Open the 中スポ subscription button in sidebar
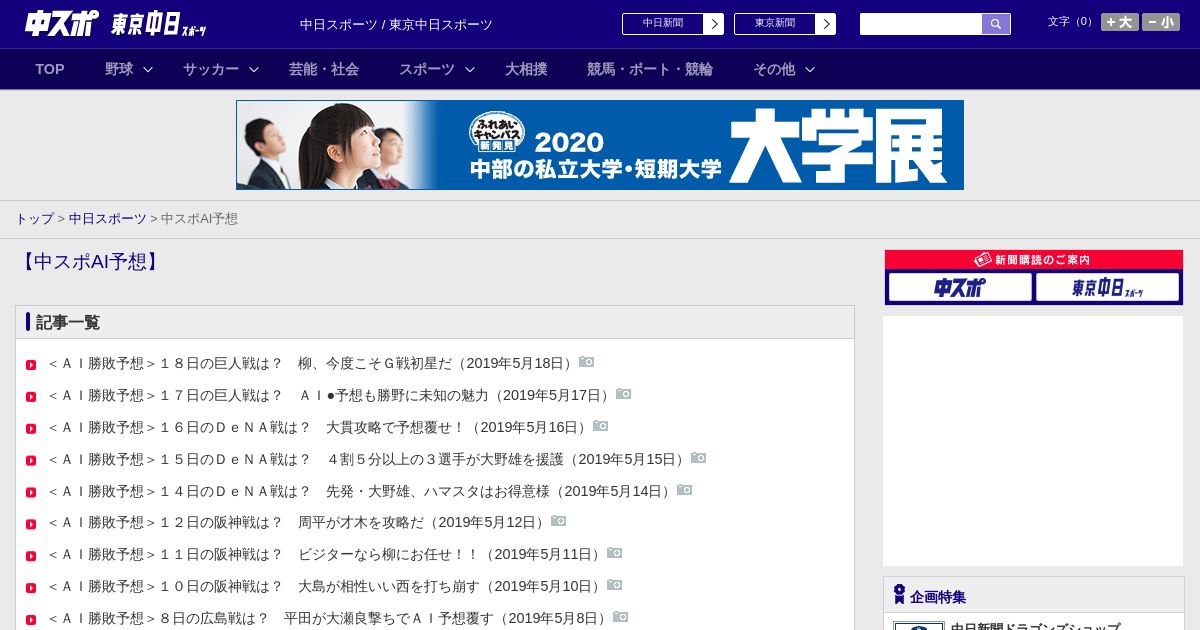The image size is (1200, 630). (x=960, y=287)
